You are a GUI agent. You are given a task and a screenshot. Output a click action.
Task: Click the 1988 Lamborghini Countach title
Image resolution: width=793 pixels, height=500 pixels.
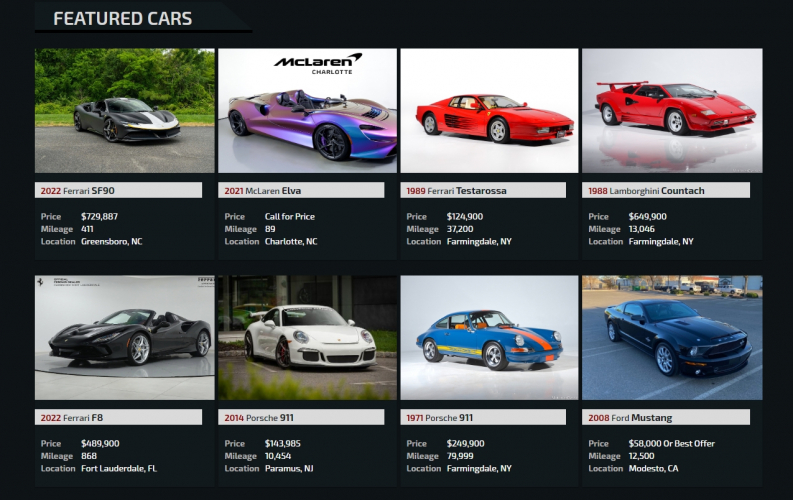(x=646, y=191)
